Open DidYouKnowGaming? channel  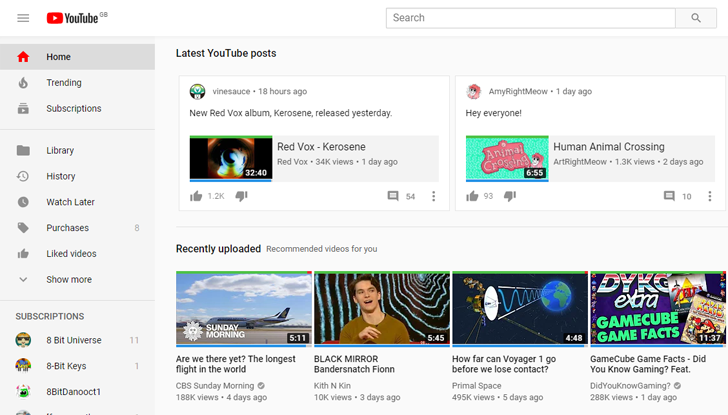(630, 386)
